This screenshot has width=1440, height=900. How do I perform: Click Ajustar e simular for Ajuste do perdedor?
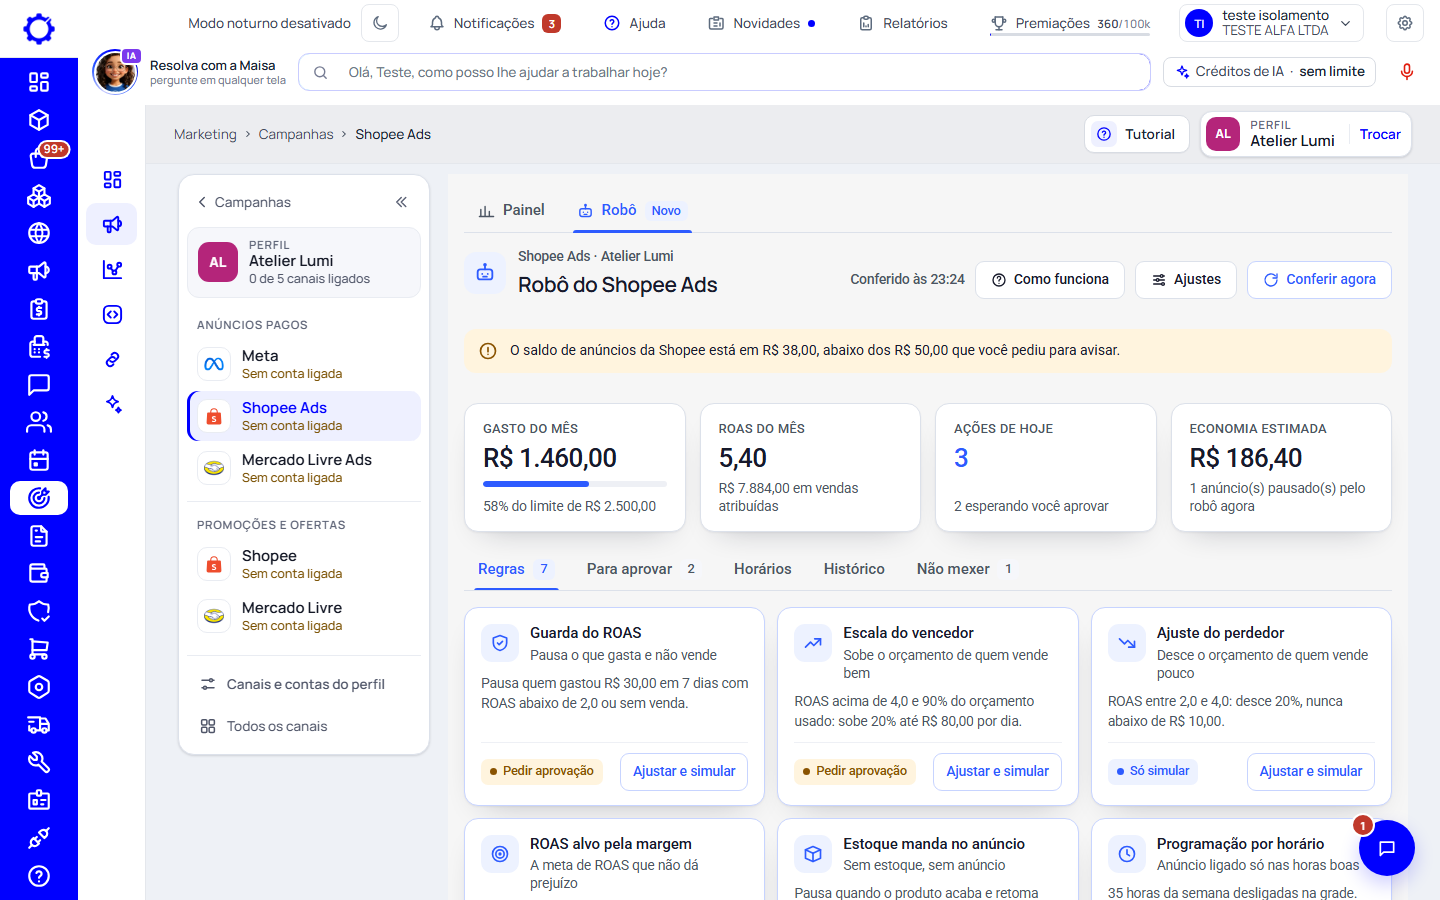tap(1311, 771)
